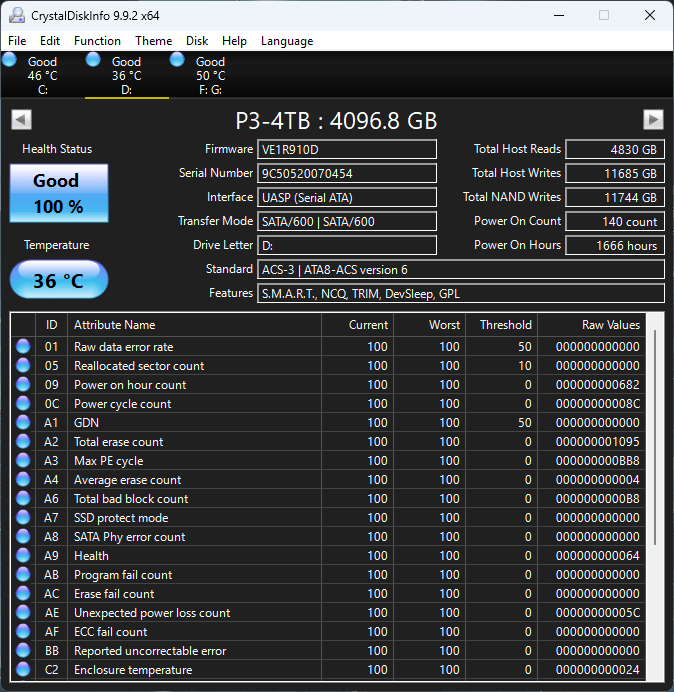Viewport: 674px width, 692px height.
Task: Click the Standard field ACS-3
Action: coord(461,269)
